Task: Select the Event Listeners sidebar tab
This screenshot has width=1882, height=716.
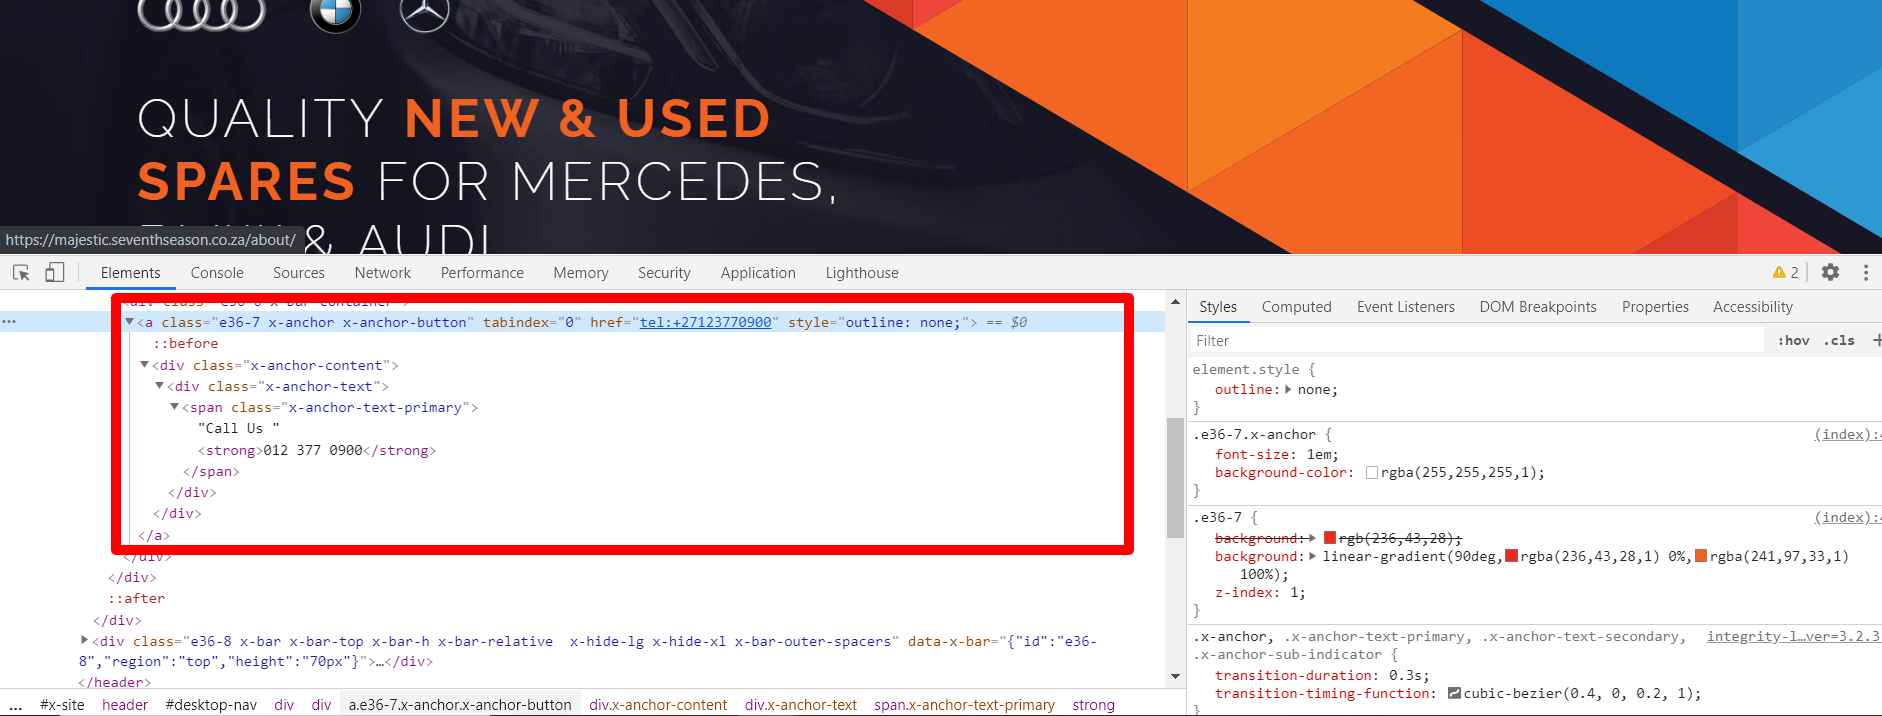Action: [1405, 307]
